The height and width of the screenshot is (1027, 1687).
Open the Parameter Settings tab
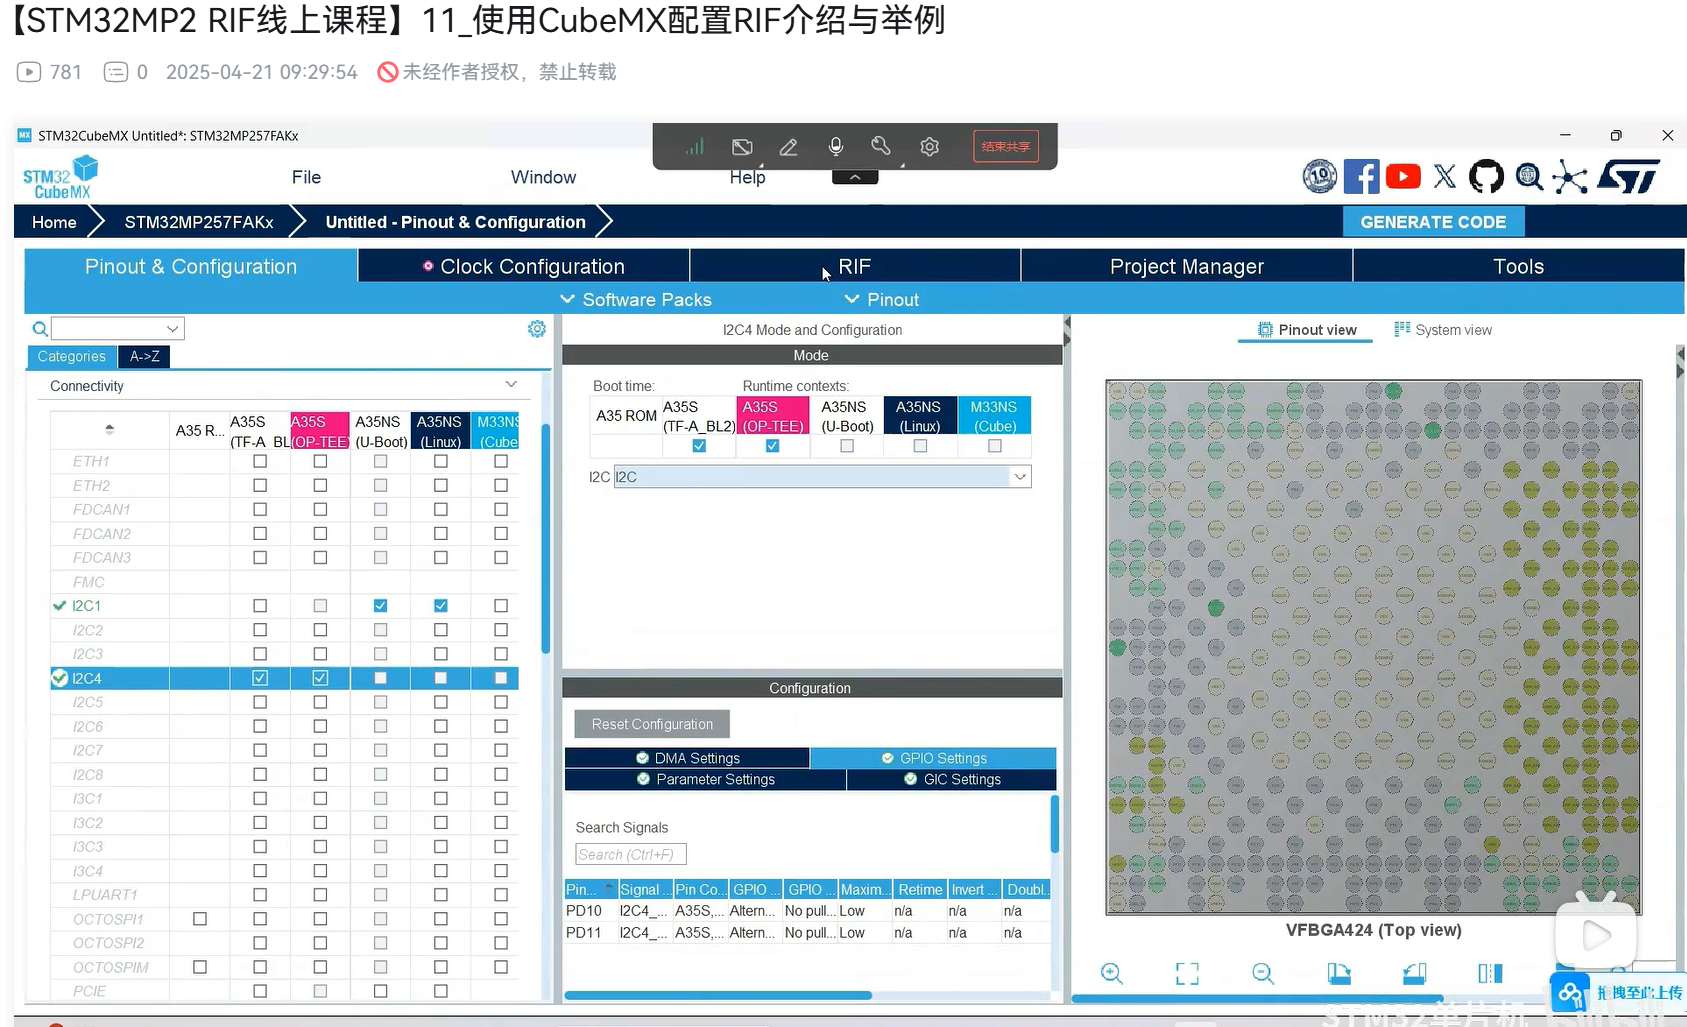(705, 779)
